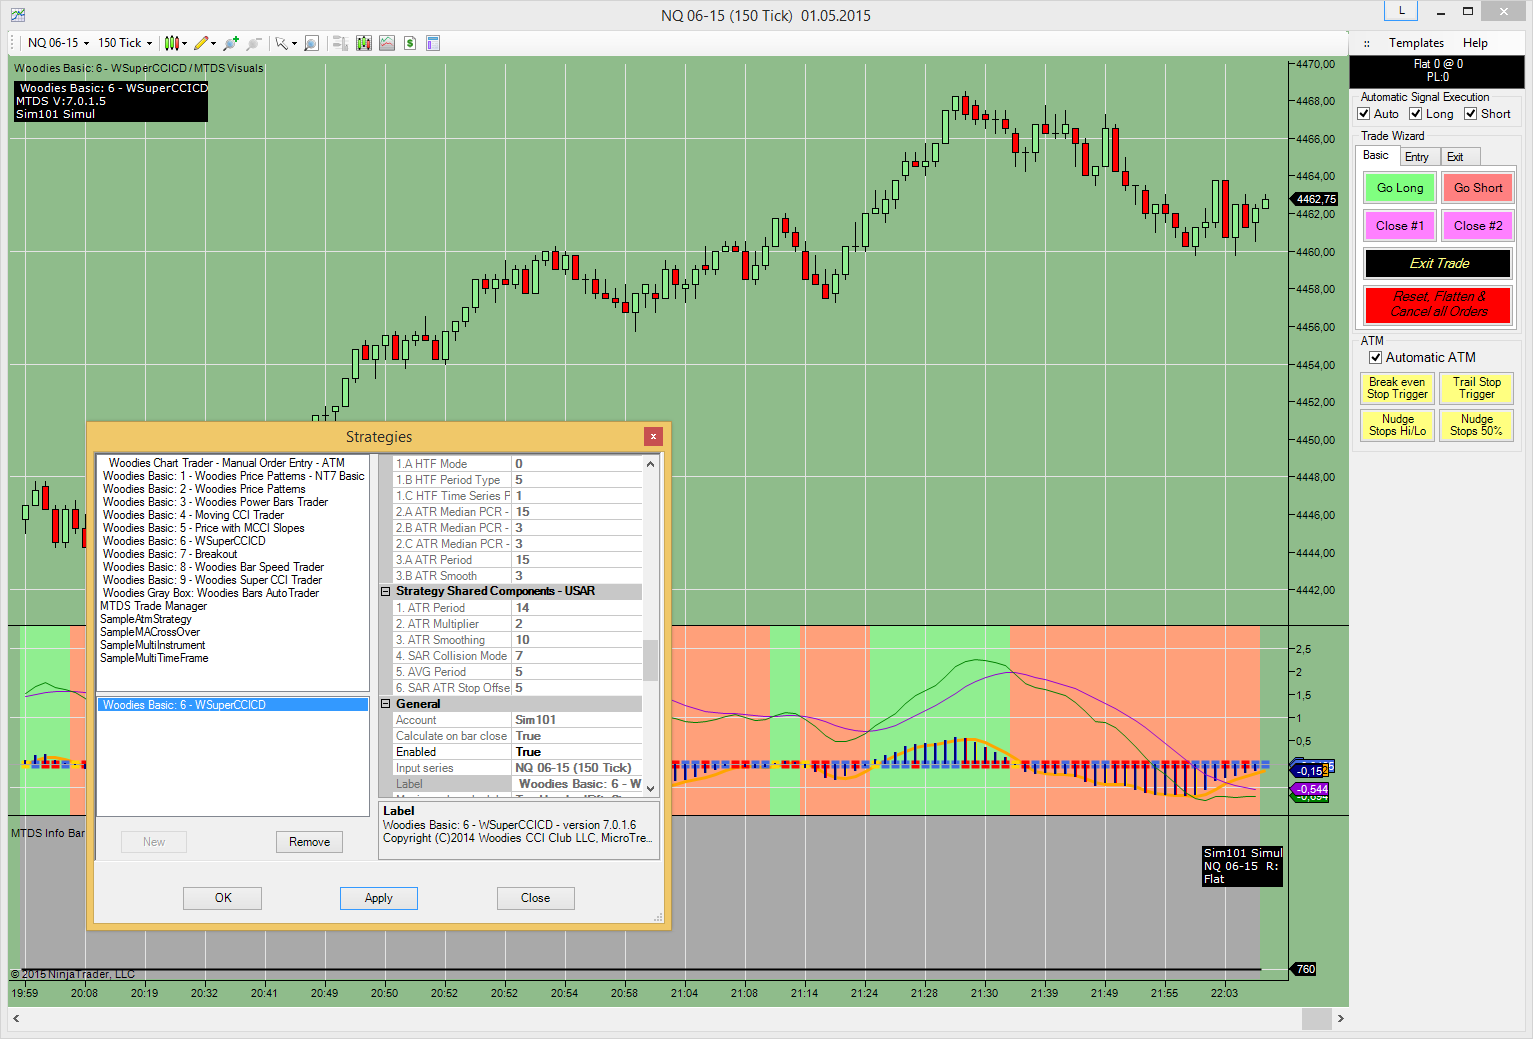The image size is (1533, 1039).
Task: Open the 150 Tick interval dropdown
Action: tap(125, 43)
